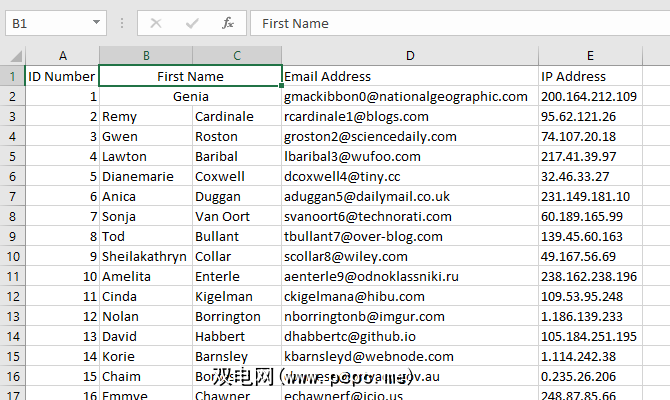Select row 9 header

click(12, 236)
